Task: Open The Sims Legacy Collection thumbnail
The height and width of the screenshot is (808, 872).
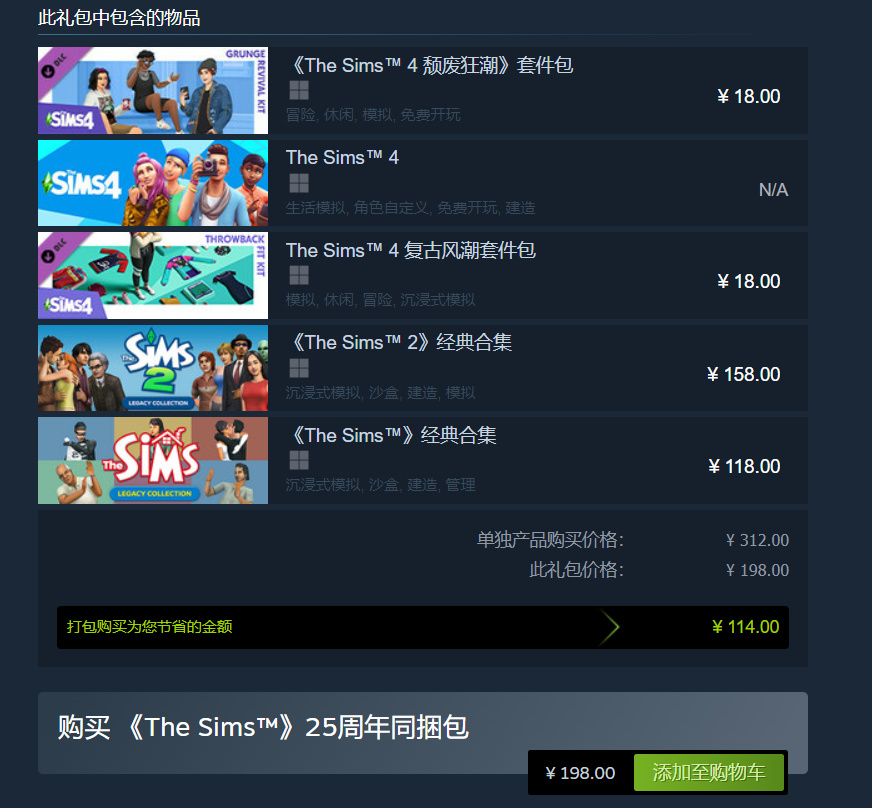Action: tap(153, 460)
